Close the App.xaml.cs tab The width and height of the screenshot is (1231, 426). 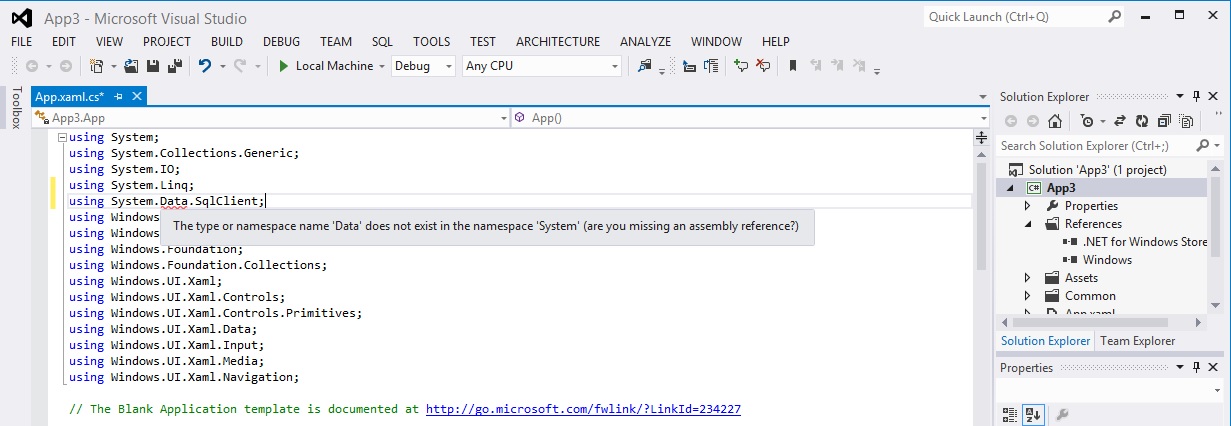[x=137, y=96]
